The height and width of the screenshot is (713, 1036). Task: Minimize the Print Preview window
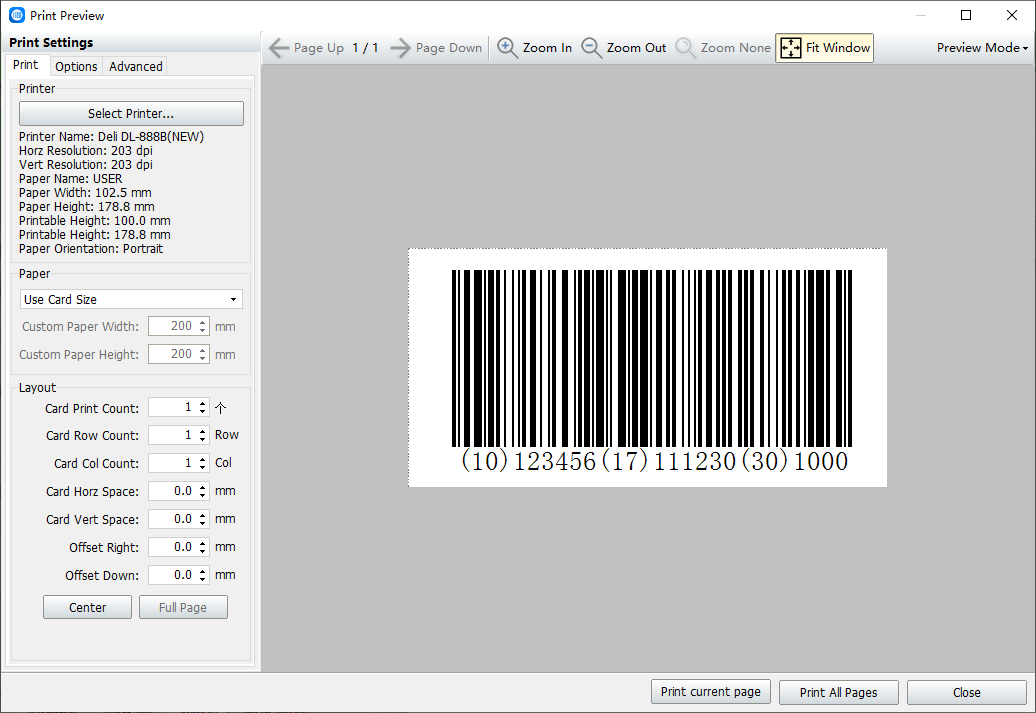(921, 15)
